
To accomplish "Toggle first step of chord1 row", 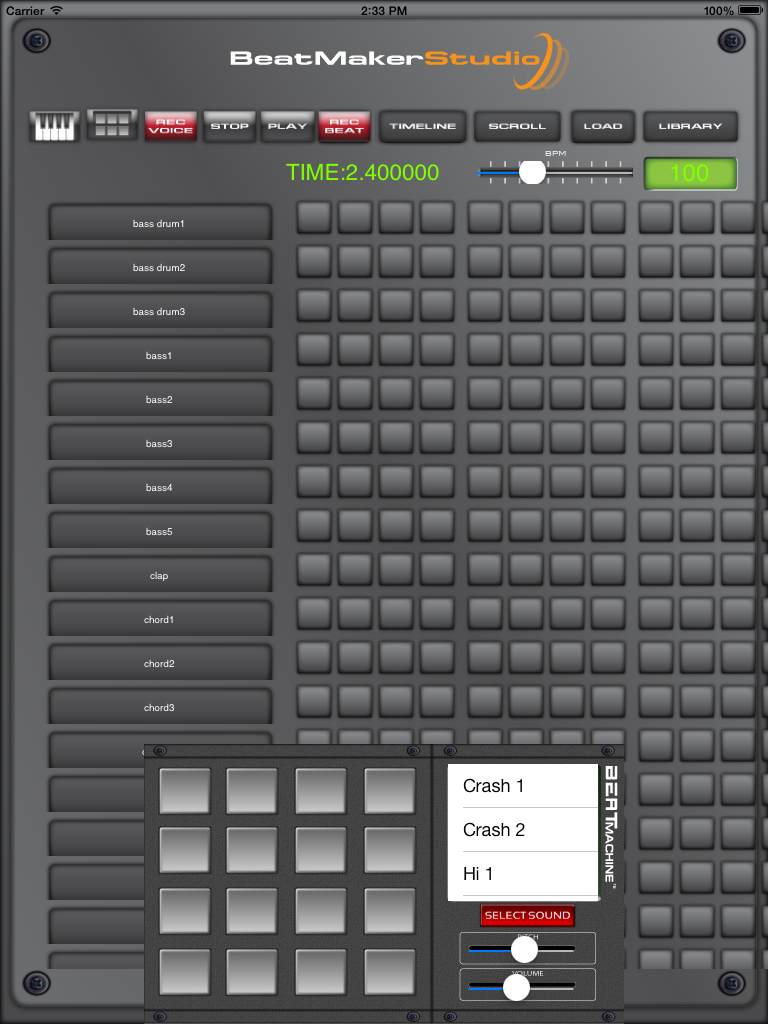I will [314, 613].
